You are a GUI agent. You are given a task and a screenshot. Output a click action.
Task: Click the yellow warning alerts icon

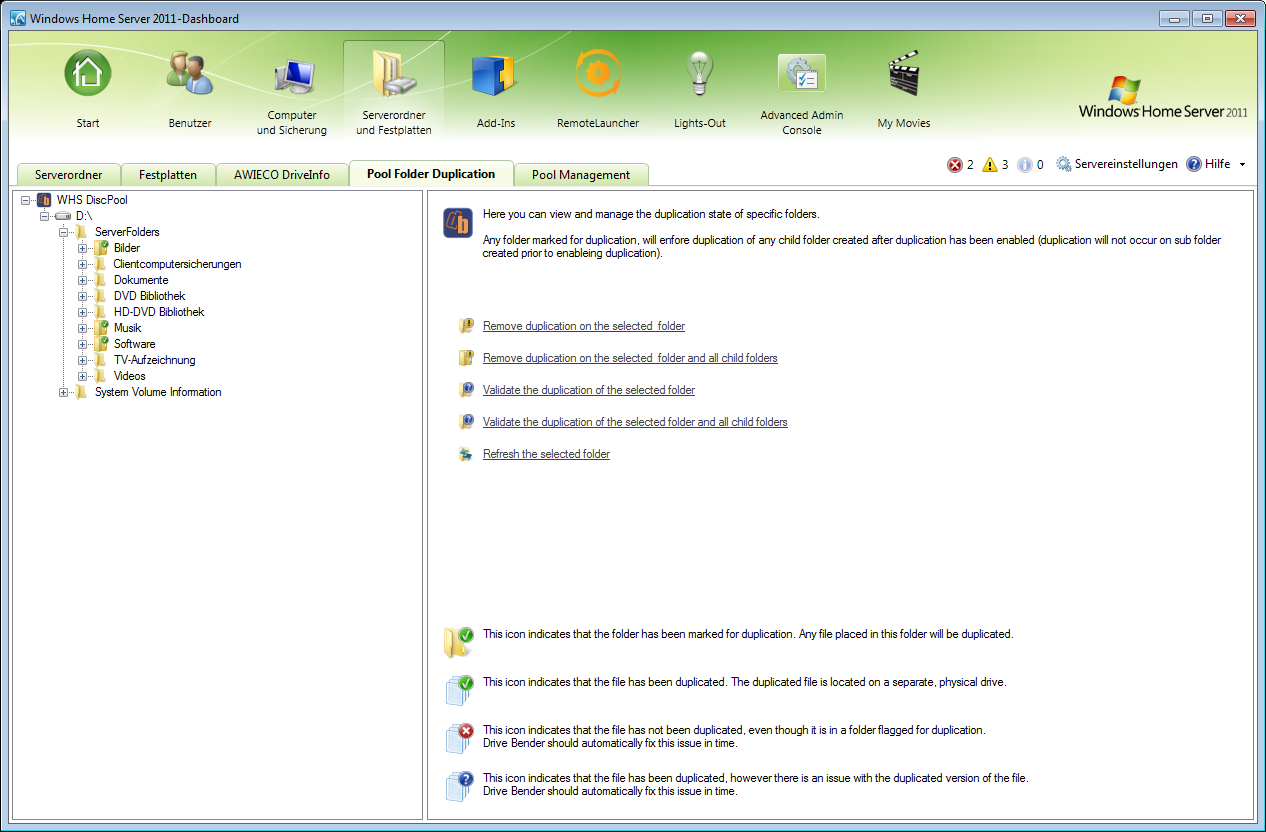click(990, 165)
